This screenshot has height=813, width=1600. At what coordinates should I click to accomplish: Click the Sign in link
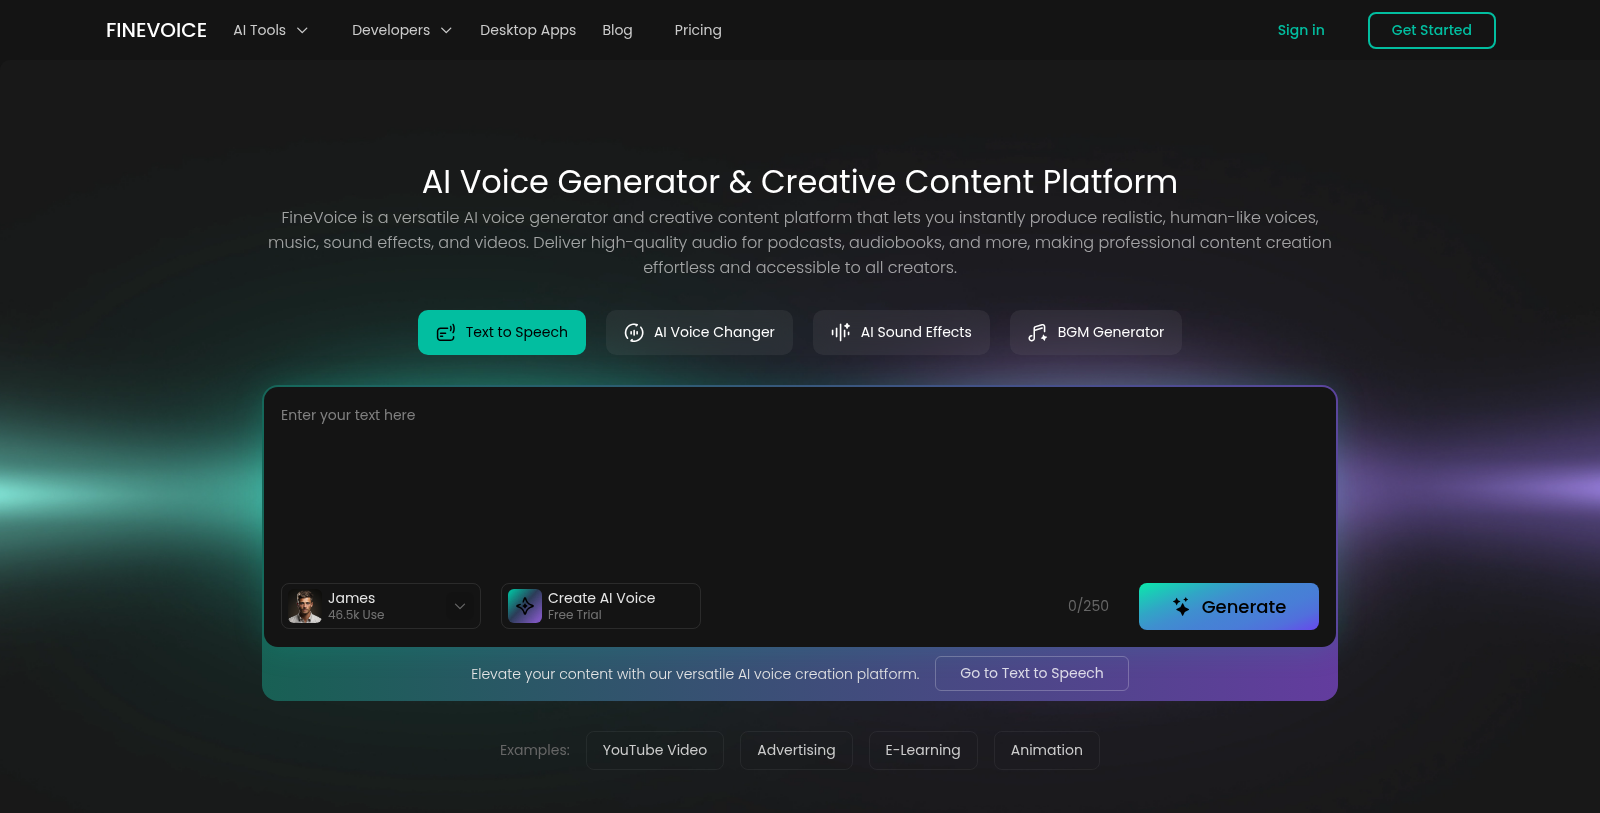pos(1300,31)
